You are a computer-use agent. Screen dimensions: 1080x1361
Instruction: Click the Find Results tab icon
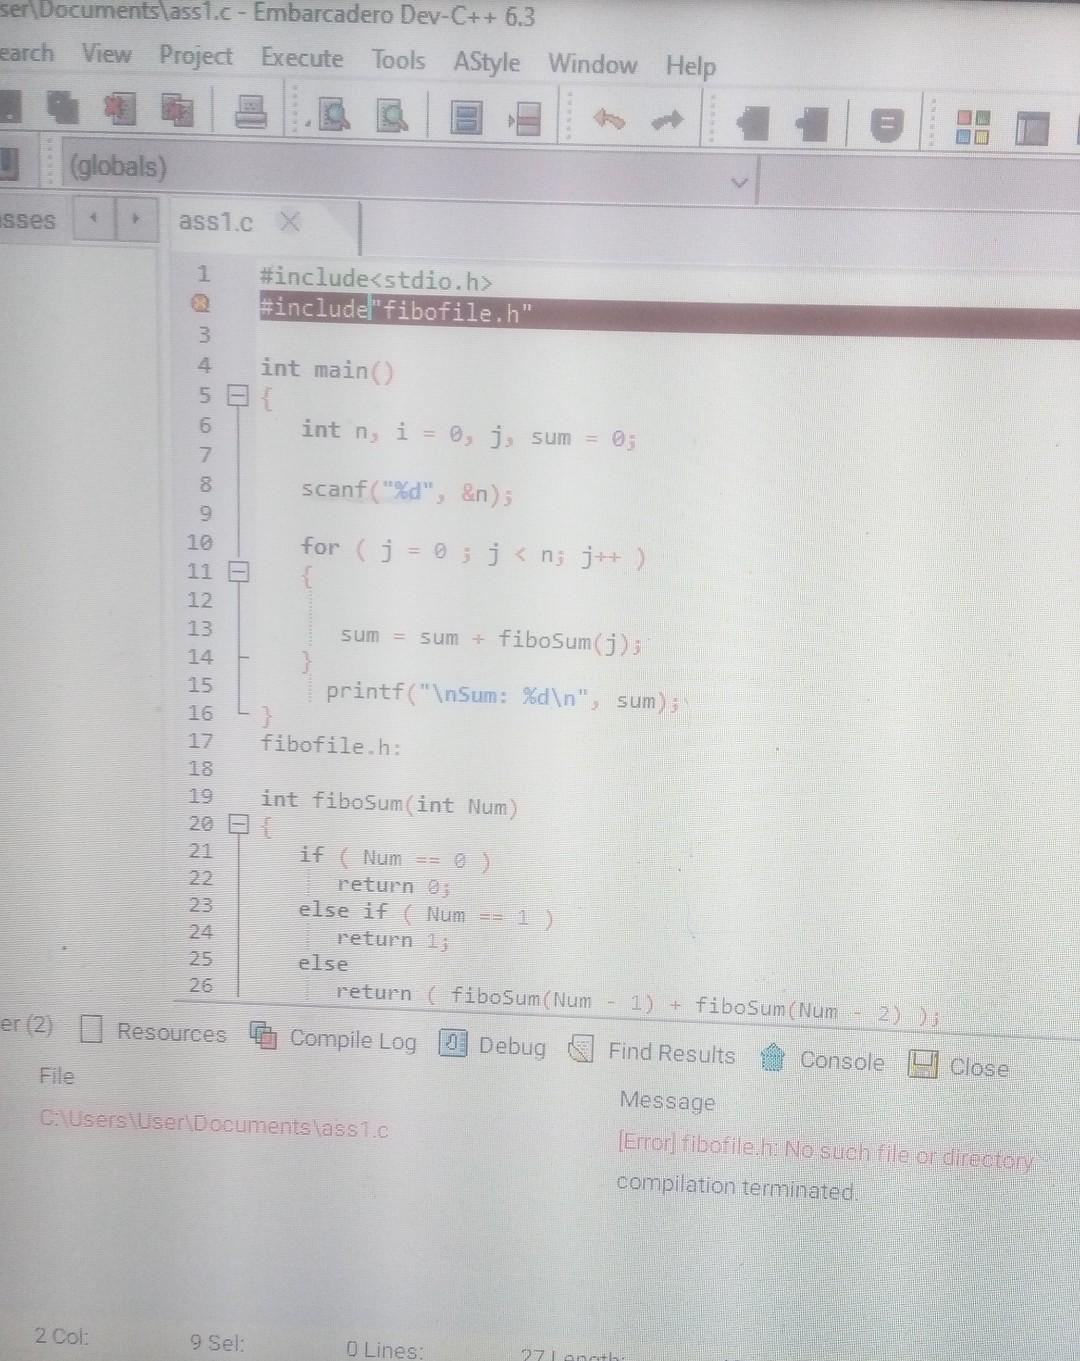(581, 1048)
